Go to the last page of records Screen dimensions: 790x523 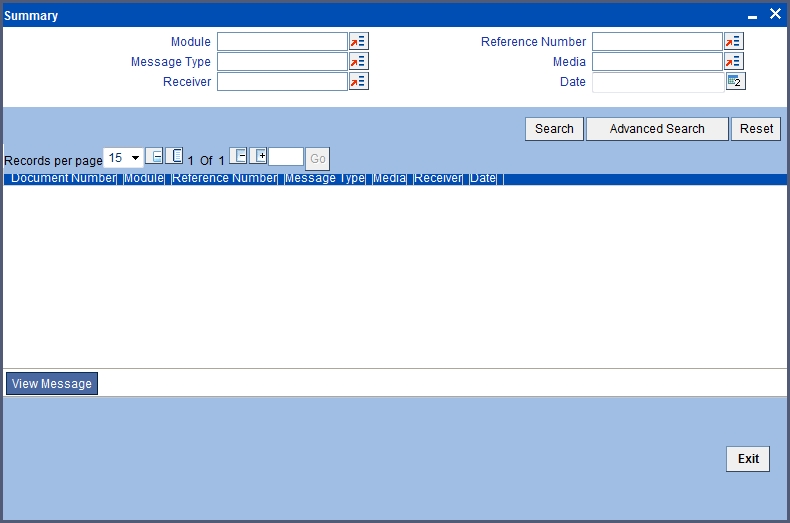(x=258, y=156)
